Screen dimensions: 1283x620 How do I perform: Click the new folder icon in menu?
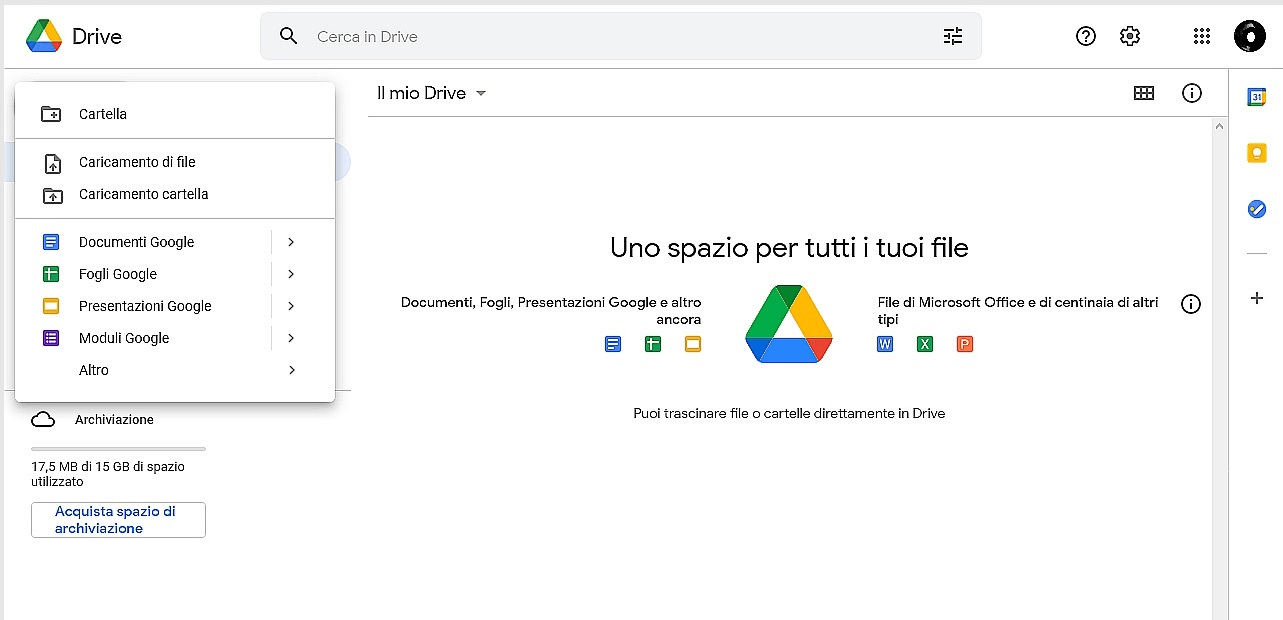point(51,114)
